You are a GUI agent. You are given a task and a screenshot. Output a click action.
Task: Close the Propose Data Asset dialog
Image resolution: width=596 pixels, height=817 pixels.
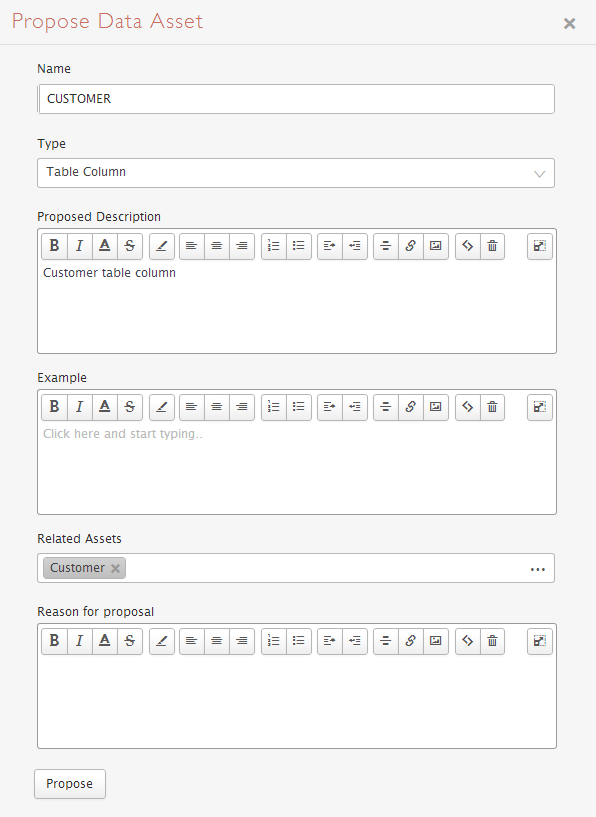coord(569,23)
